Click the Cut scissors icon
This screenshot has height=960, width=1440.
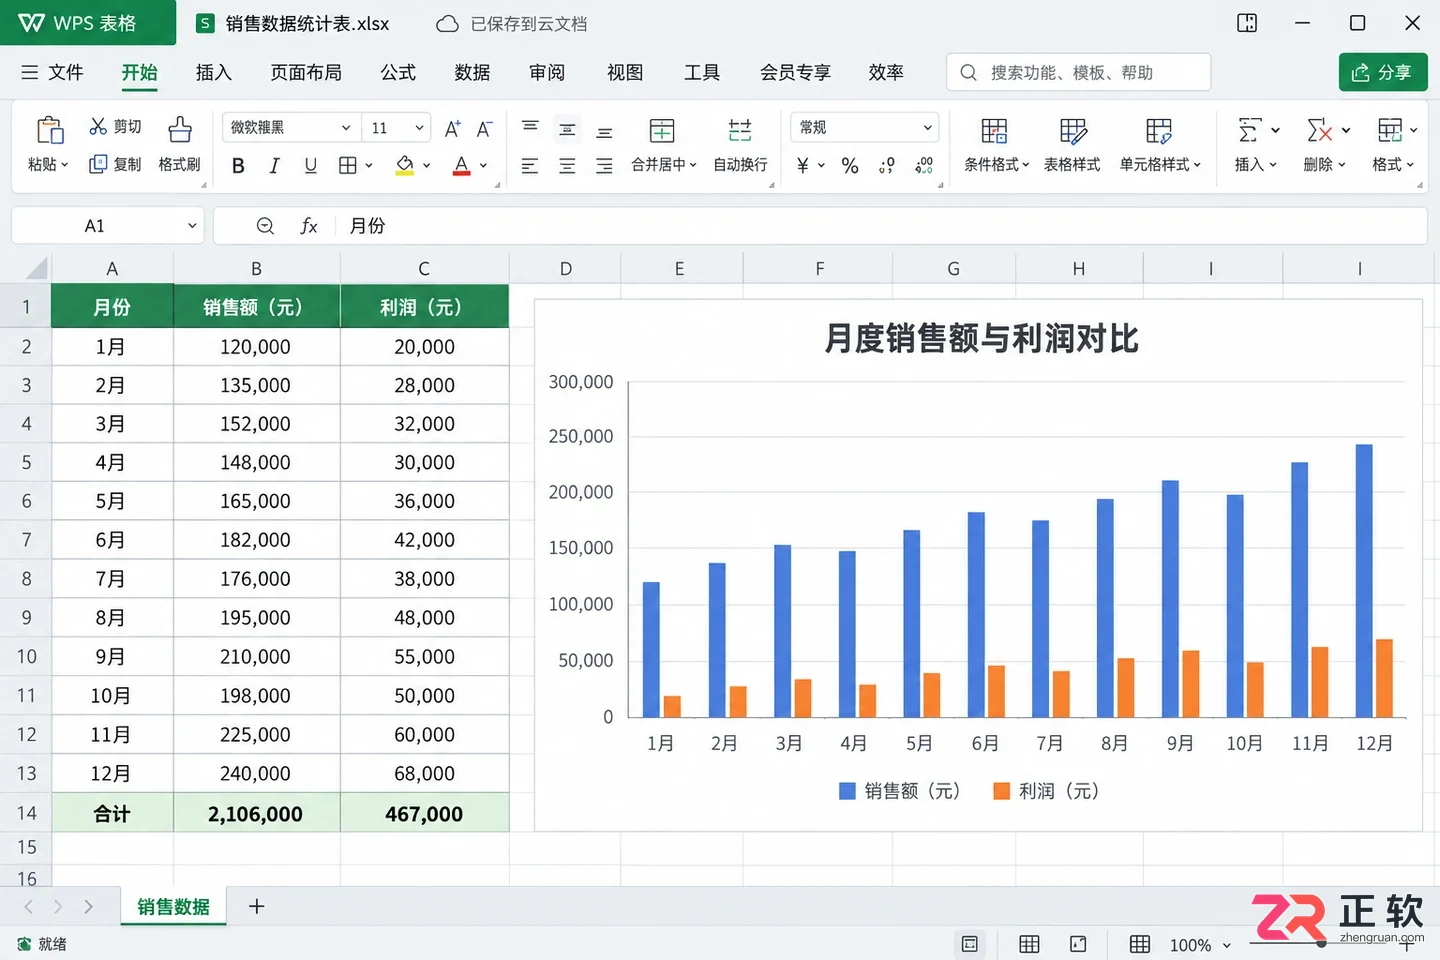98,126
